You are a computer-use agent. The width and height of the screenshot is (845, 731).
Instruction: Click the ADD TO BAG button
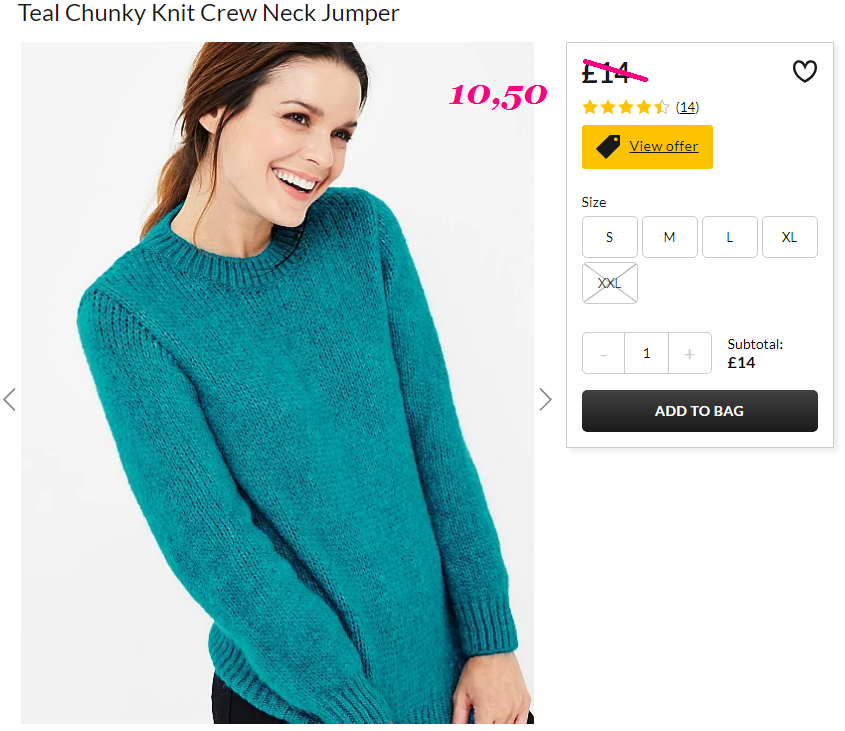[699, 411]
